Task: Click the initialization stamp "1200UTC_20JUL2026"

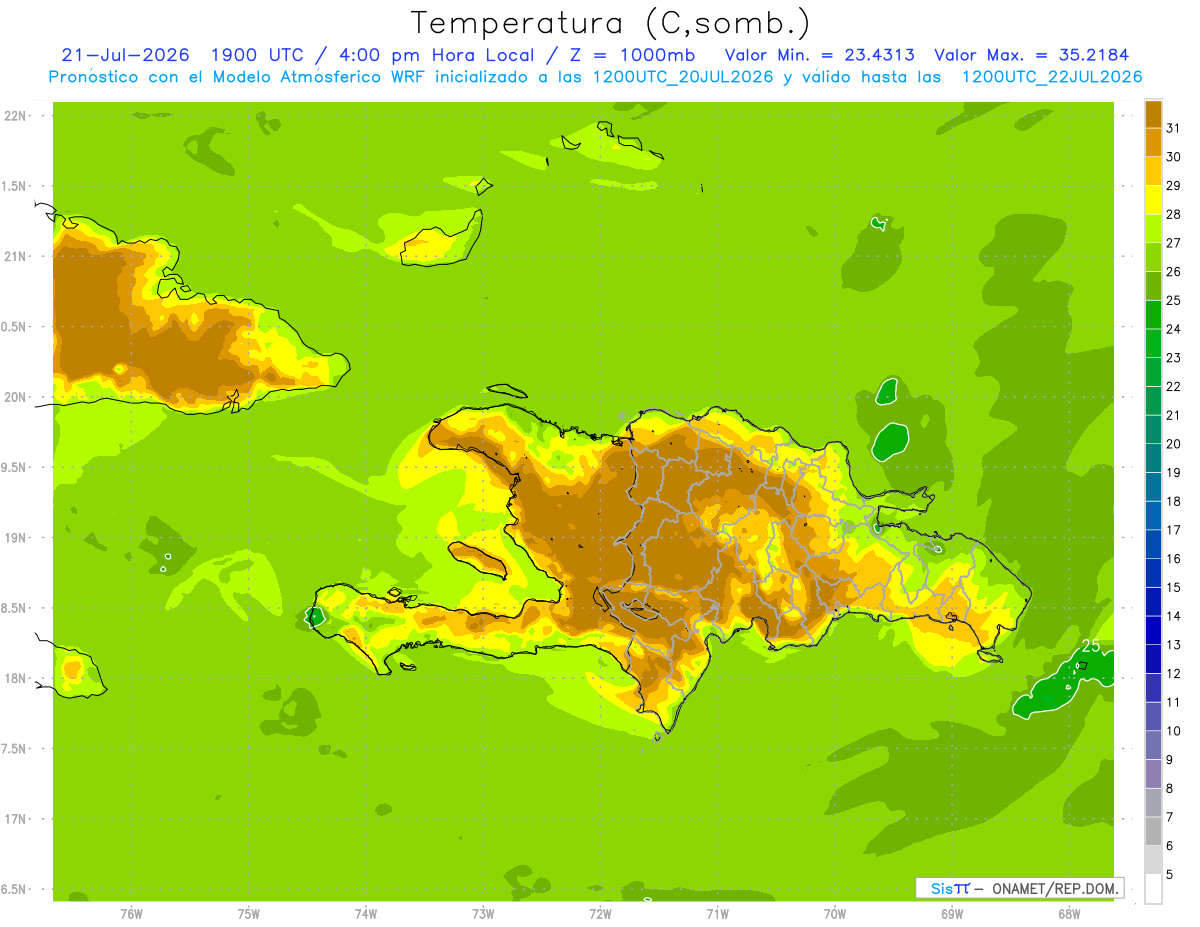Action: 684,77
